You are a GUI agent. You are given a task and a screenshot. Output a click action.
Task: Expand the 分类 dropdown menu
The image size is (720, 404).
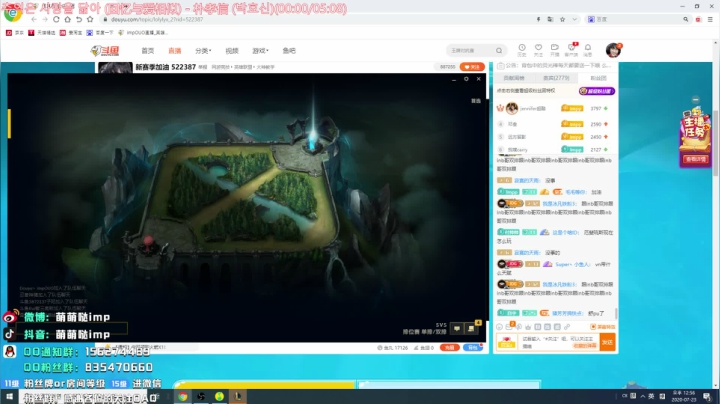pyautogui.click(x=203, y=50)
